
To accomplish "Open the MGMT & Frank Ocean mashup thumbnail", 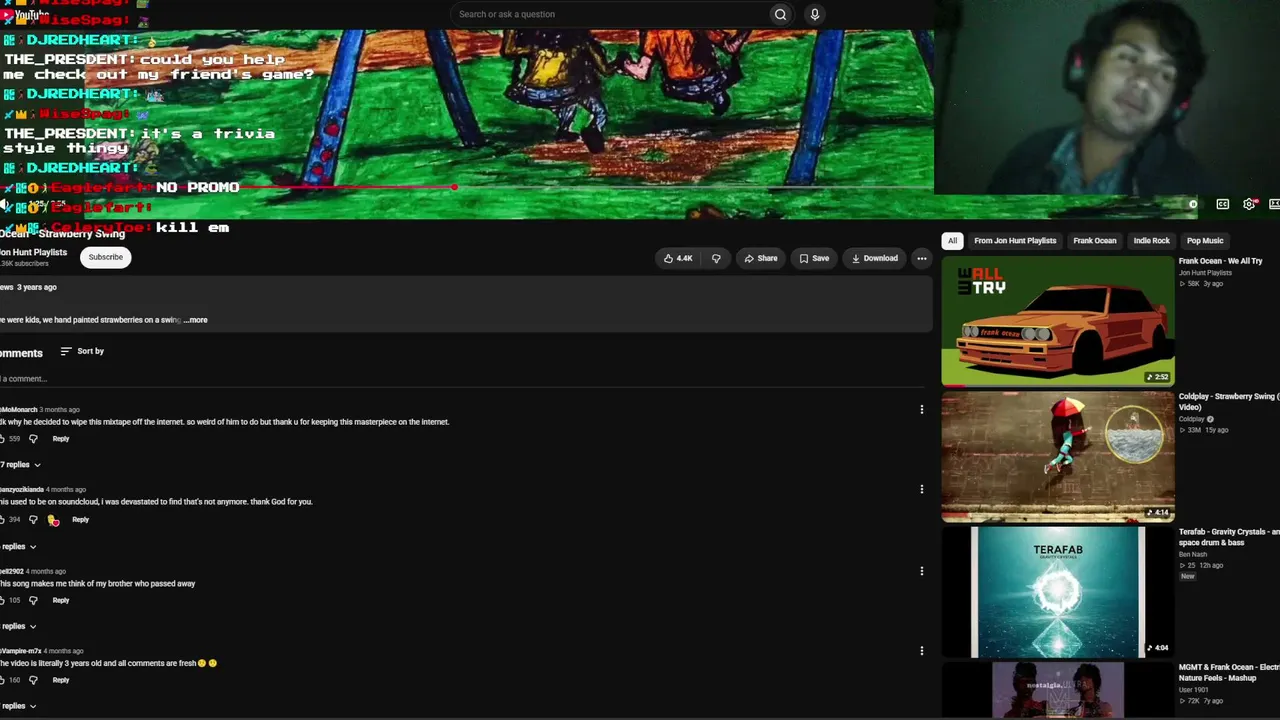I will 1058,690.
